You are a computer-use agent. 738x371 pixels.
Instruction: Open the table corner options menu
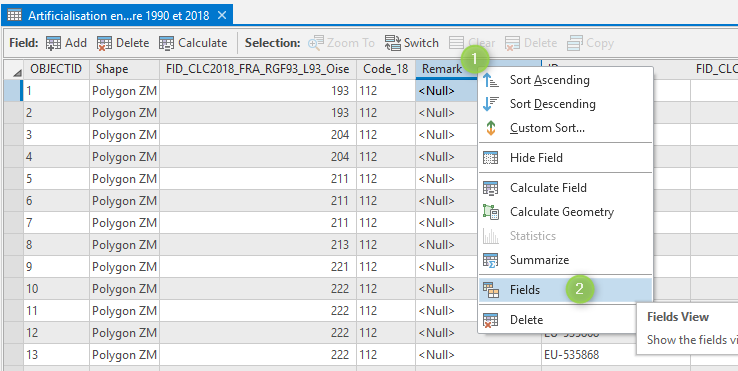(14, 70)
